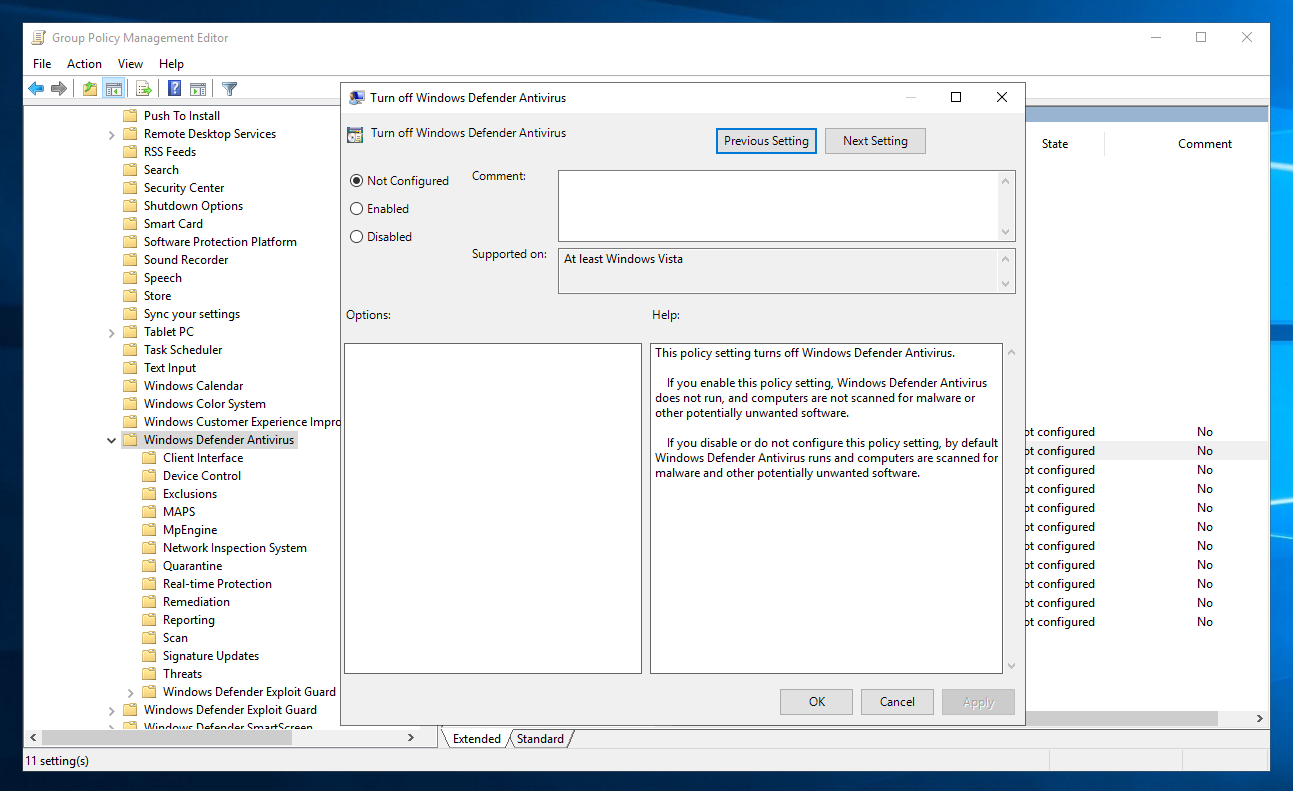Image resolution: width=1293 pixels, height=791 pixels.
Task: Click the grey Forward arrow in toolbar
Action: point(59,89)
